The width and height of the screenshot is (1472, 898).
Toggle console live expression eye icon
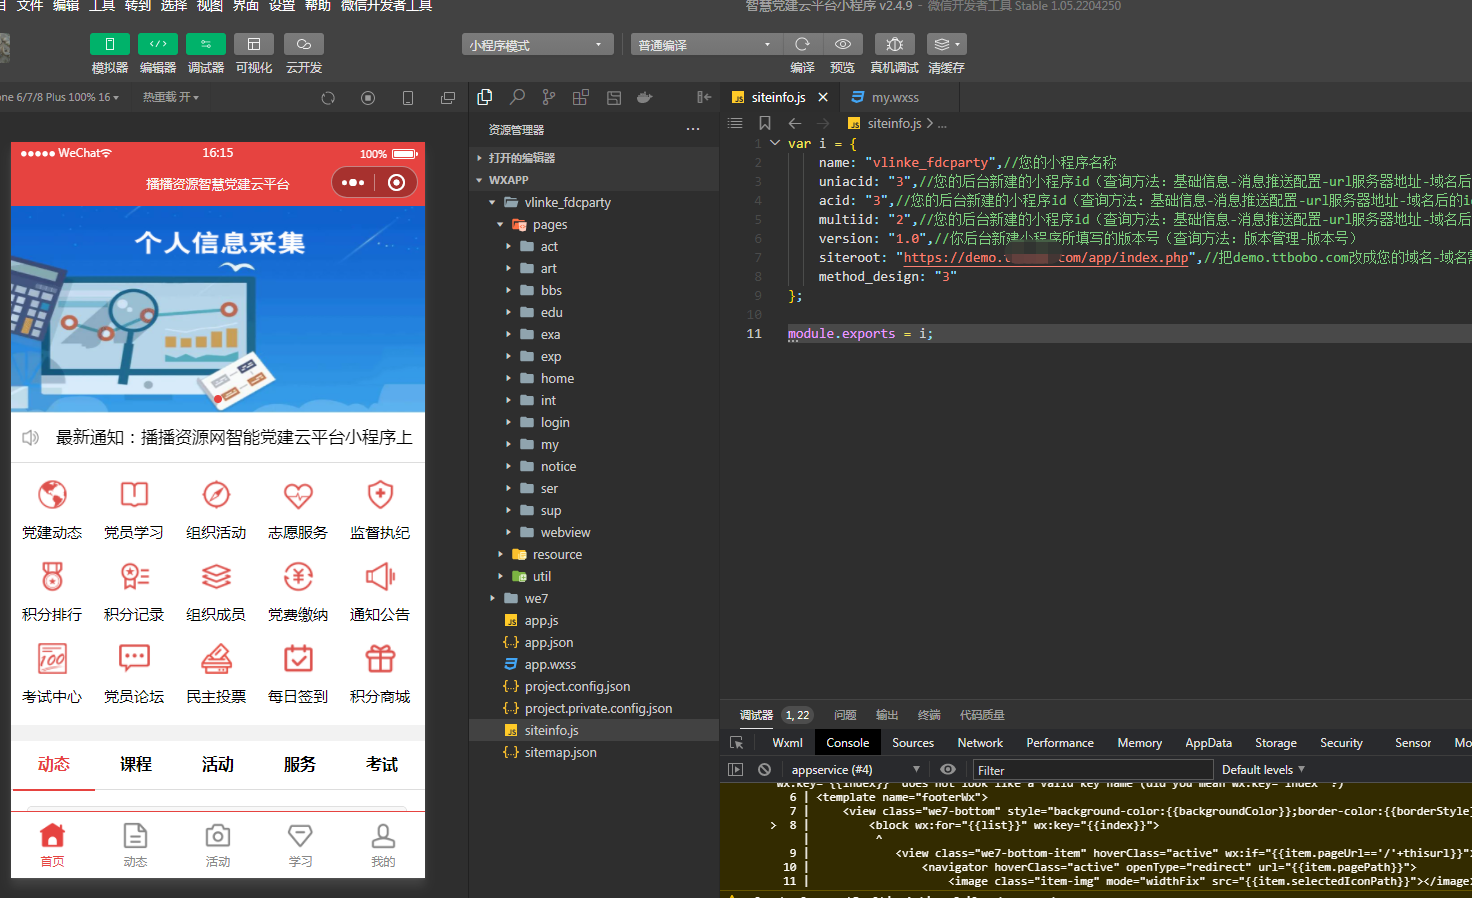coord(948,769)
